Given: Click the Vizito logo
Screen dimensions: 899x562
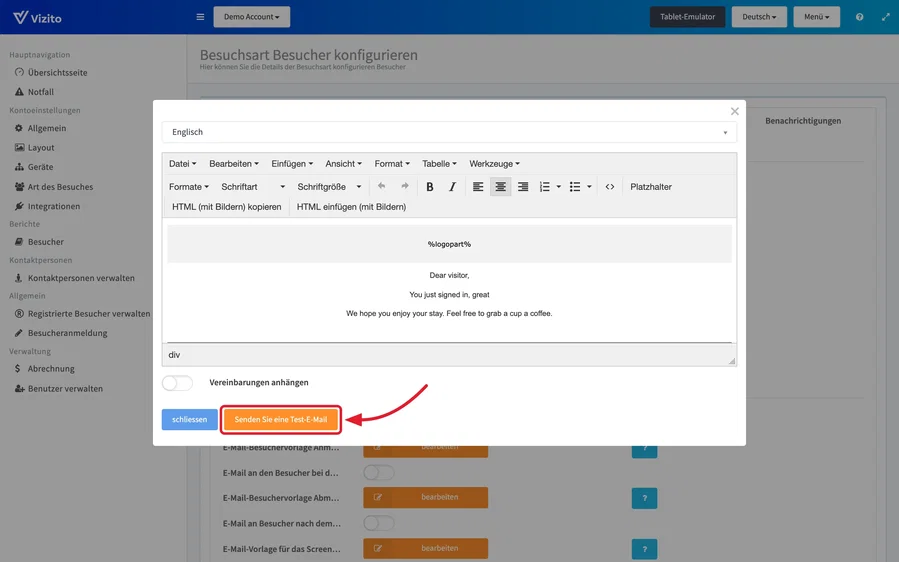Looking at the screenshot, I should pos(37,17).
